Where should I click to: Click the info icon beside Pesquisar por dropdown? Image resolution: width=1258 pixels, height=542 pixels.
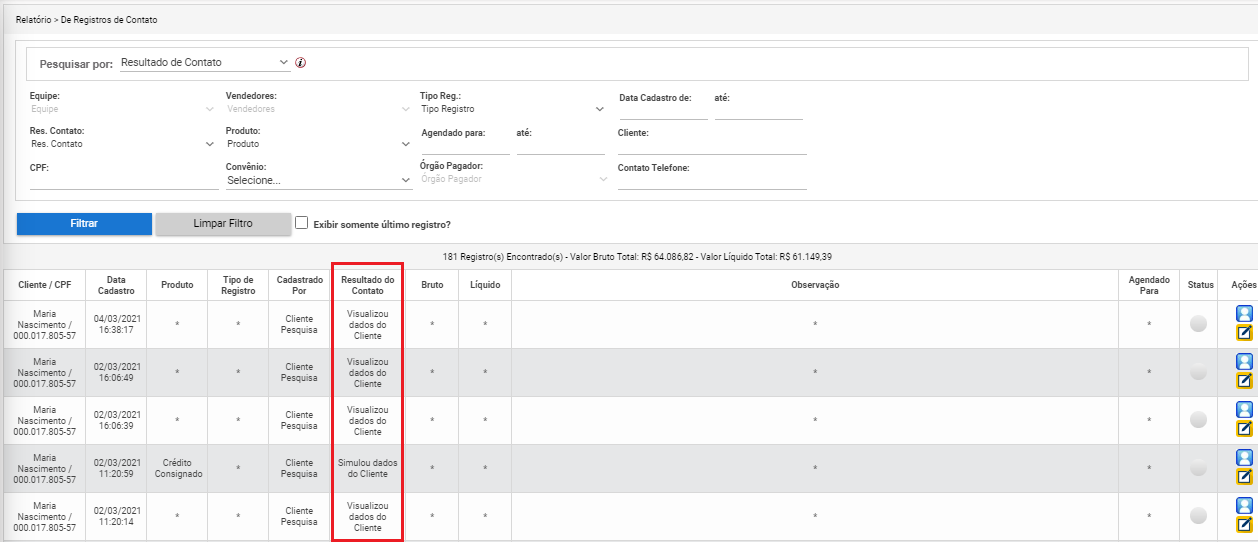pyautogui.click(x=301, y=63)
